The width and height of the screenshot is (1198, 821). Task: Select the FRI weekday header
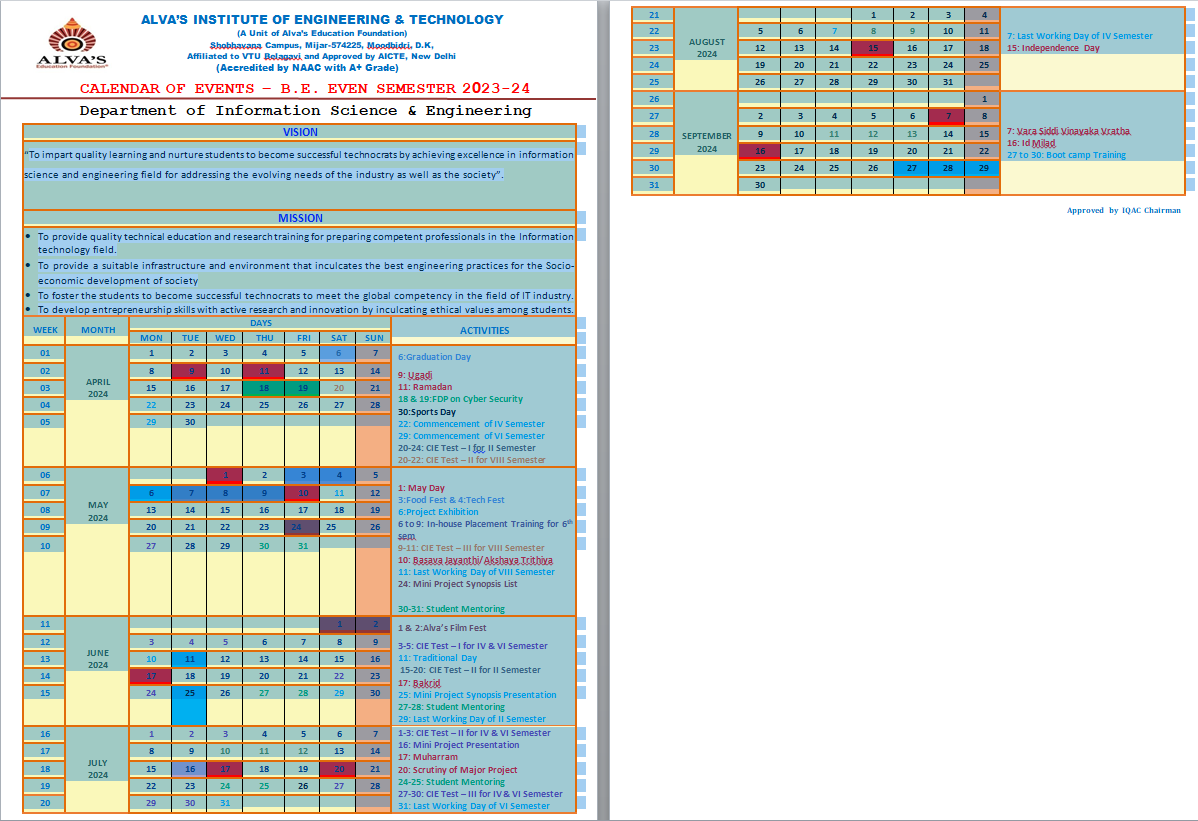303,338
